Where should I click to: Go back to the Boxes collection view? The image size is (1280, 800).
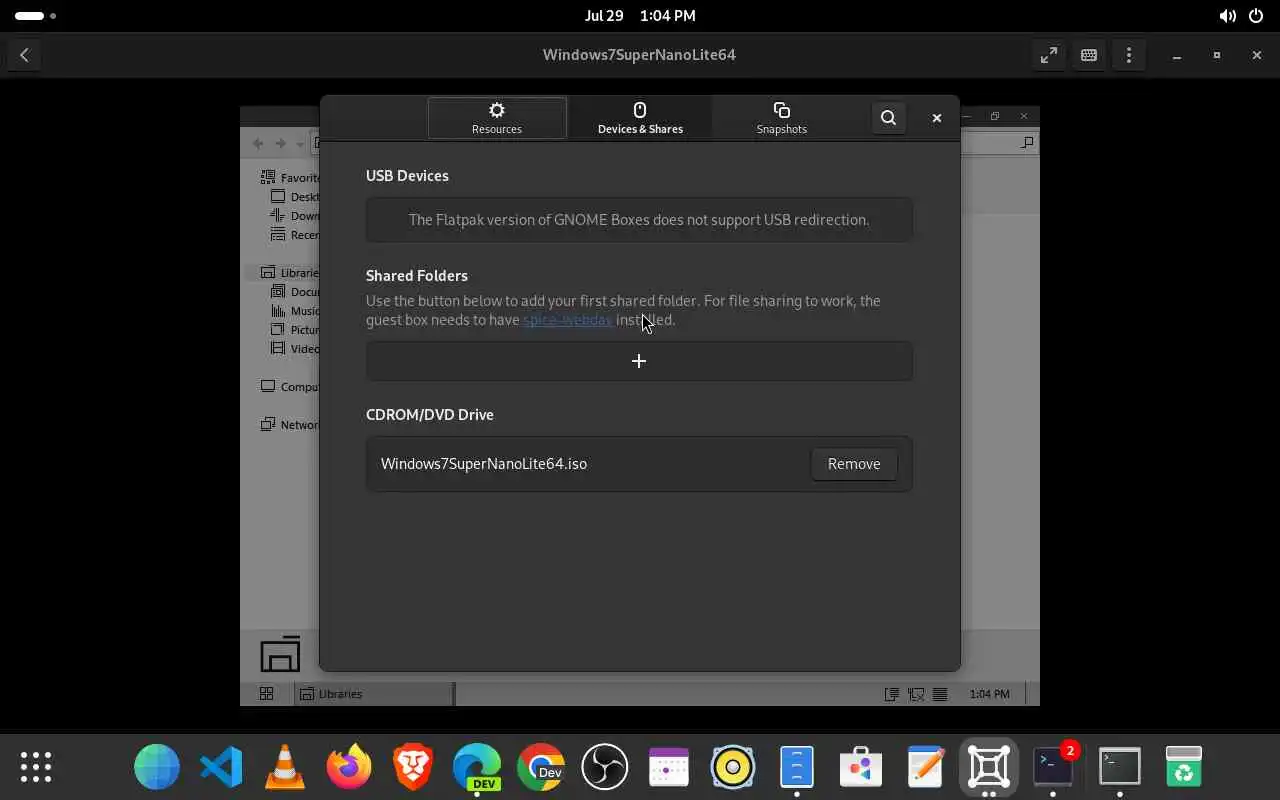pyautogui.click(x=25, y=55)
